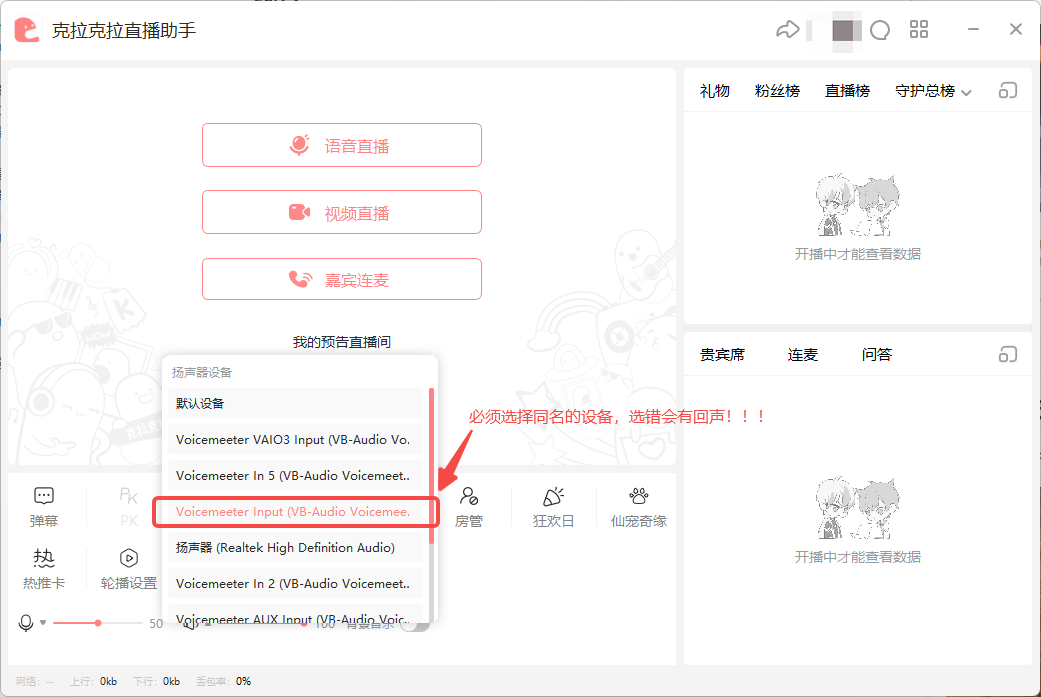Expand the microphone device dropdown arrow
This screenshot has height=697, width=1041.
coord(43,623)
